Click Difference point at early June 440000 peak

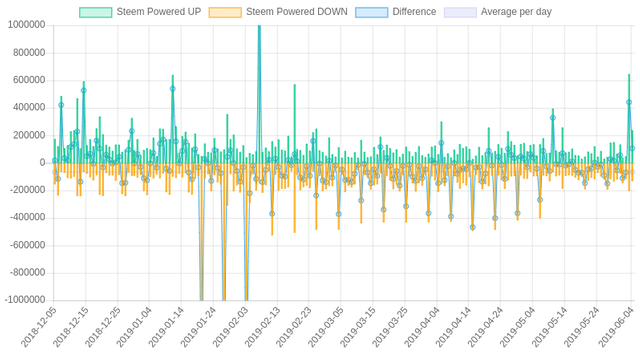click(629, 102)
